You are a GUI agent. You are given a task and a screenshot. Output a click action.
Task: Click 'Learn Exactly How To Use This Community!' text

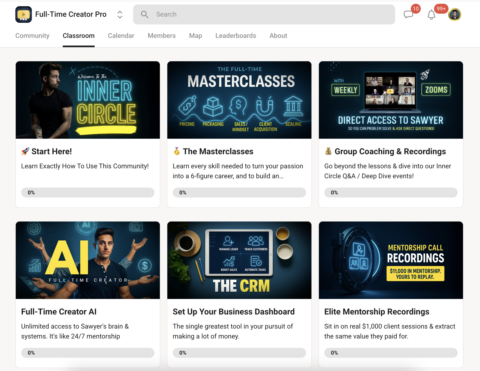point(85,166)
